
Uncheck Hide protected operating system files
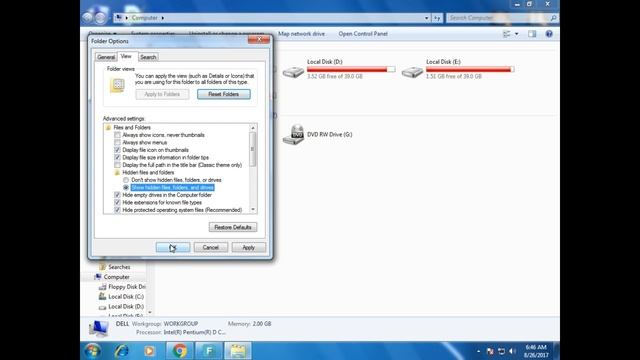(x=118, y=210)
